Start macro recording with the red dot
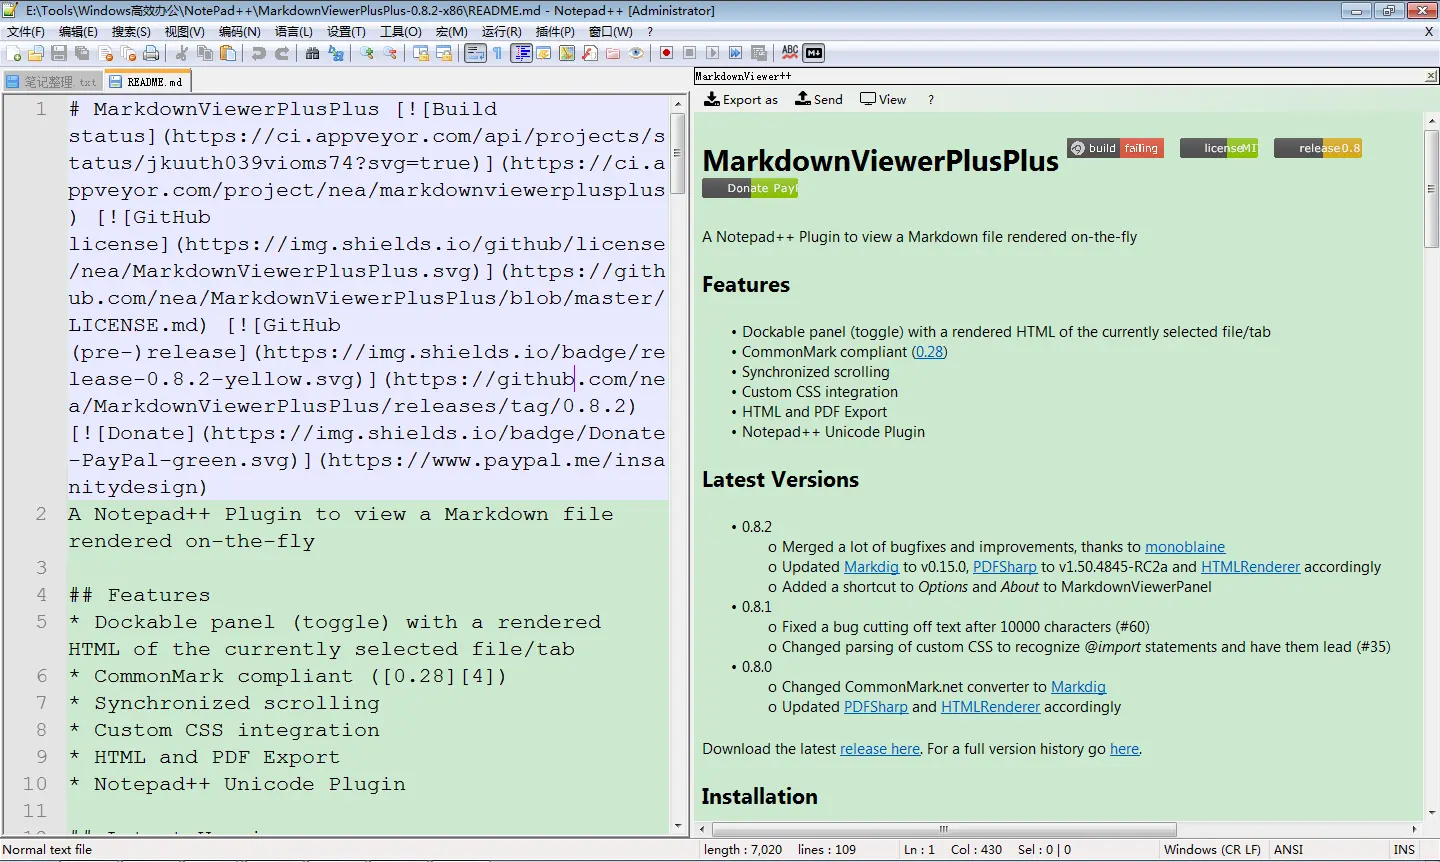The image size is (1440, 862). [x=667, y=53]
